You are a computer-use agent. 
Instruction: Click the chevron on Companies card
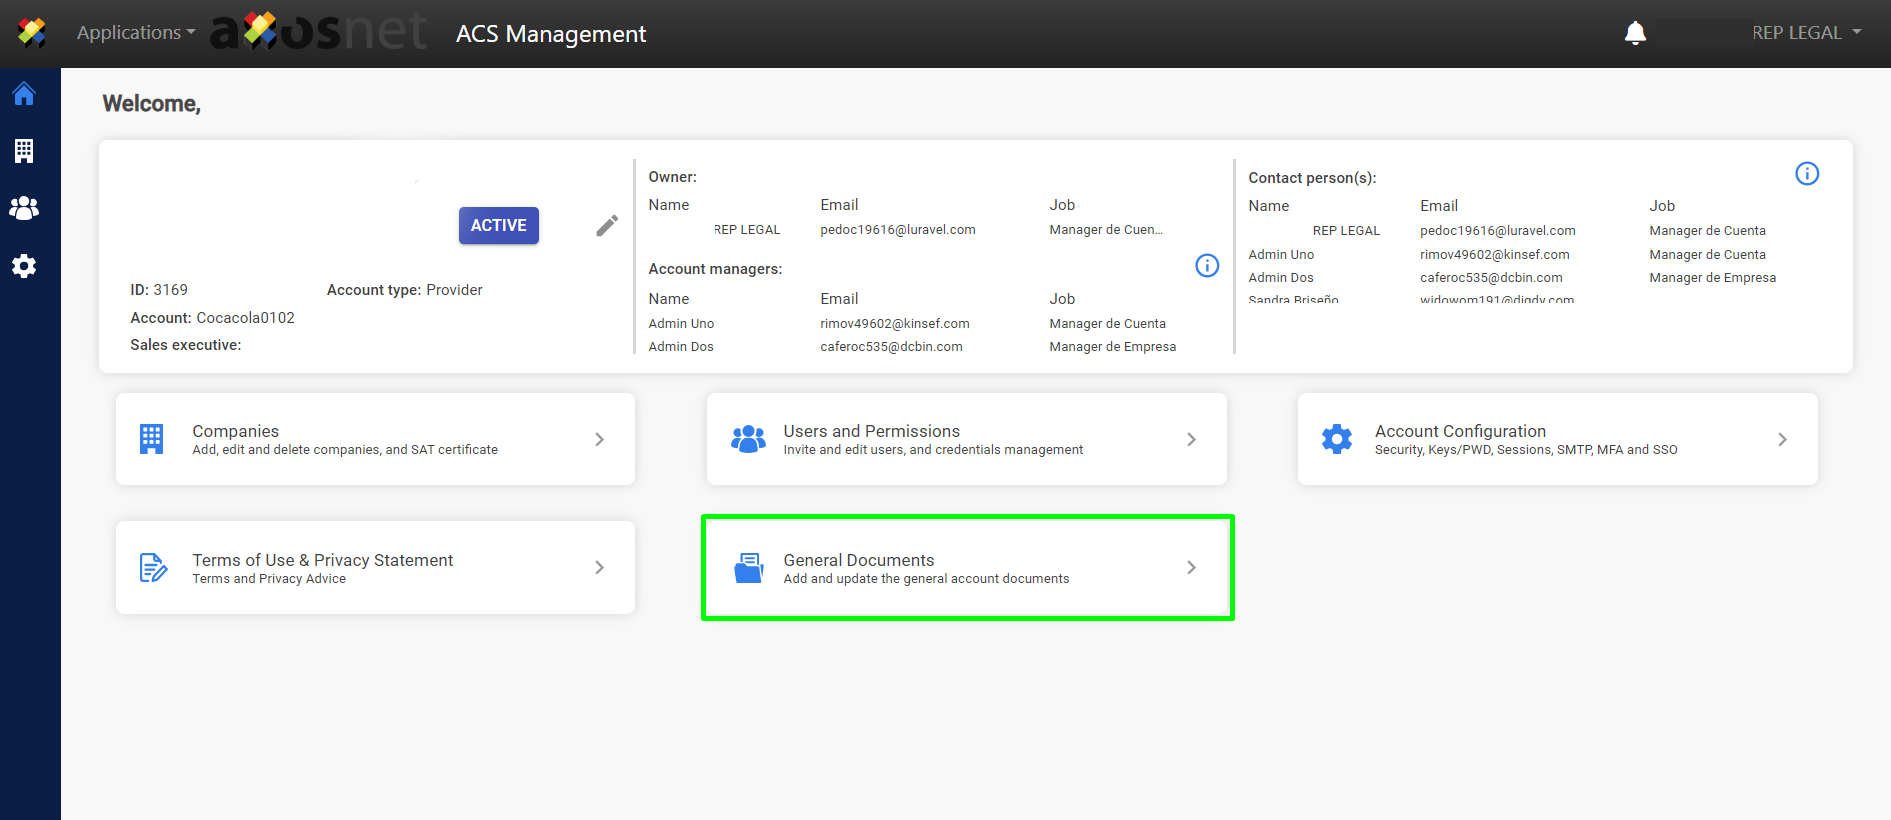pyautogui.click(x=599, y=440)
